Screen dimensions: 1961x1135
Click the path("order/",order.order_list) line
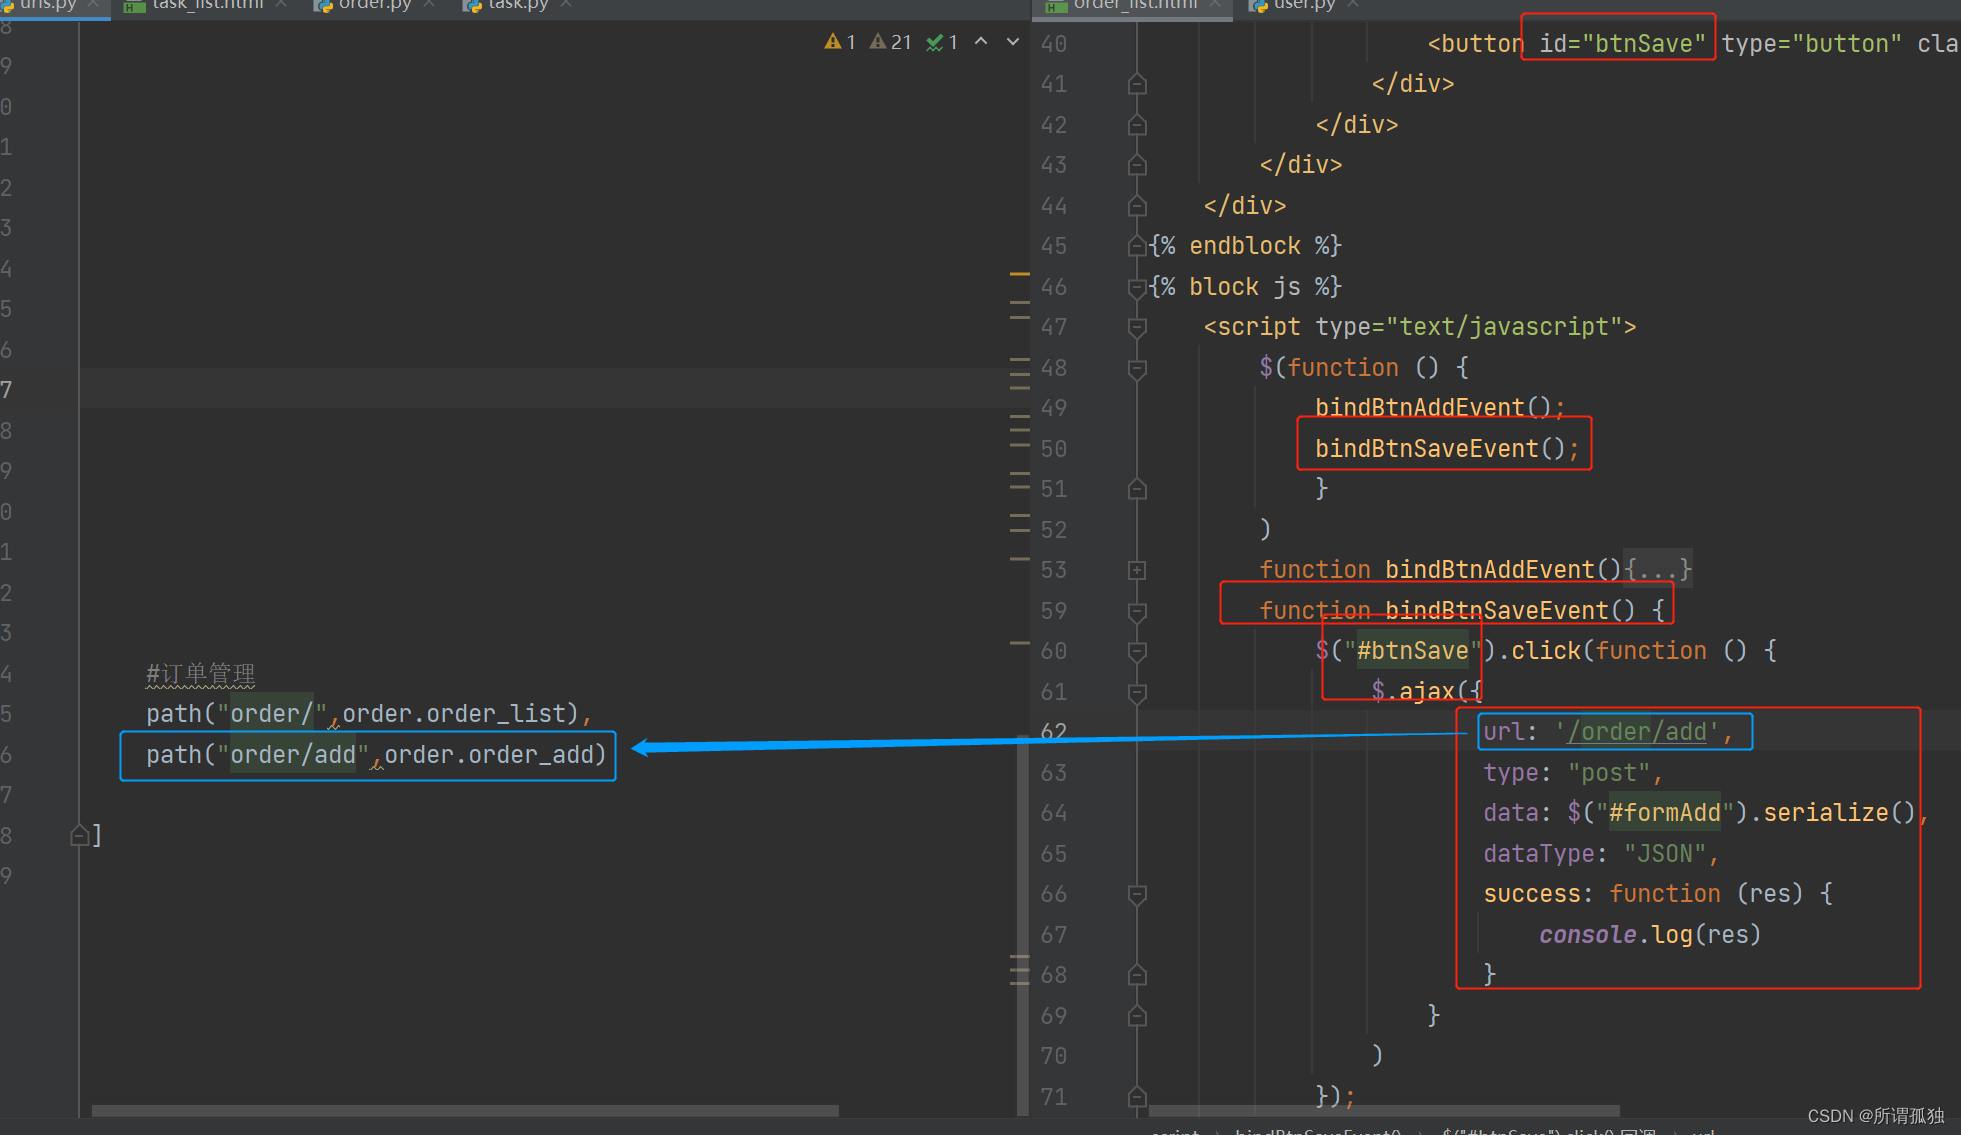click(368, 714)
